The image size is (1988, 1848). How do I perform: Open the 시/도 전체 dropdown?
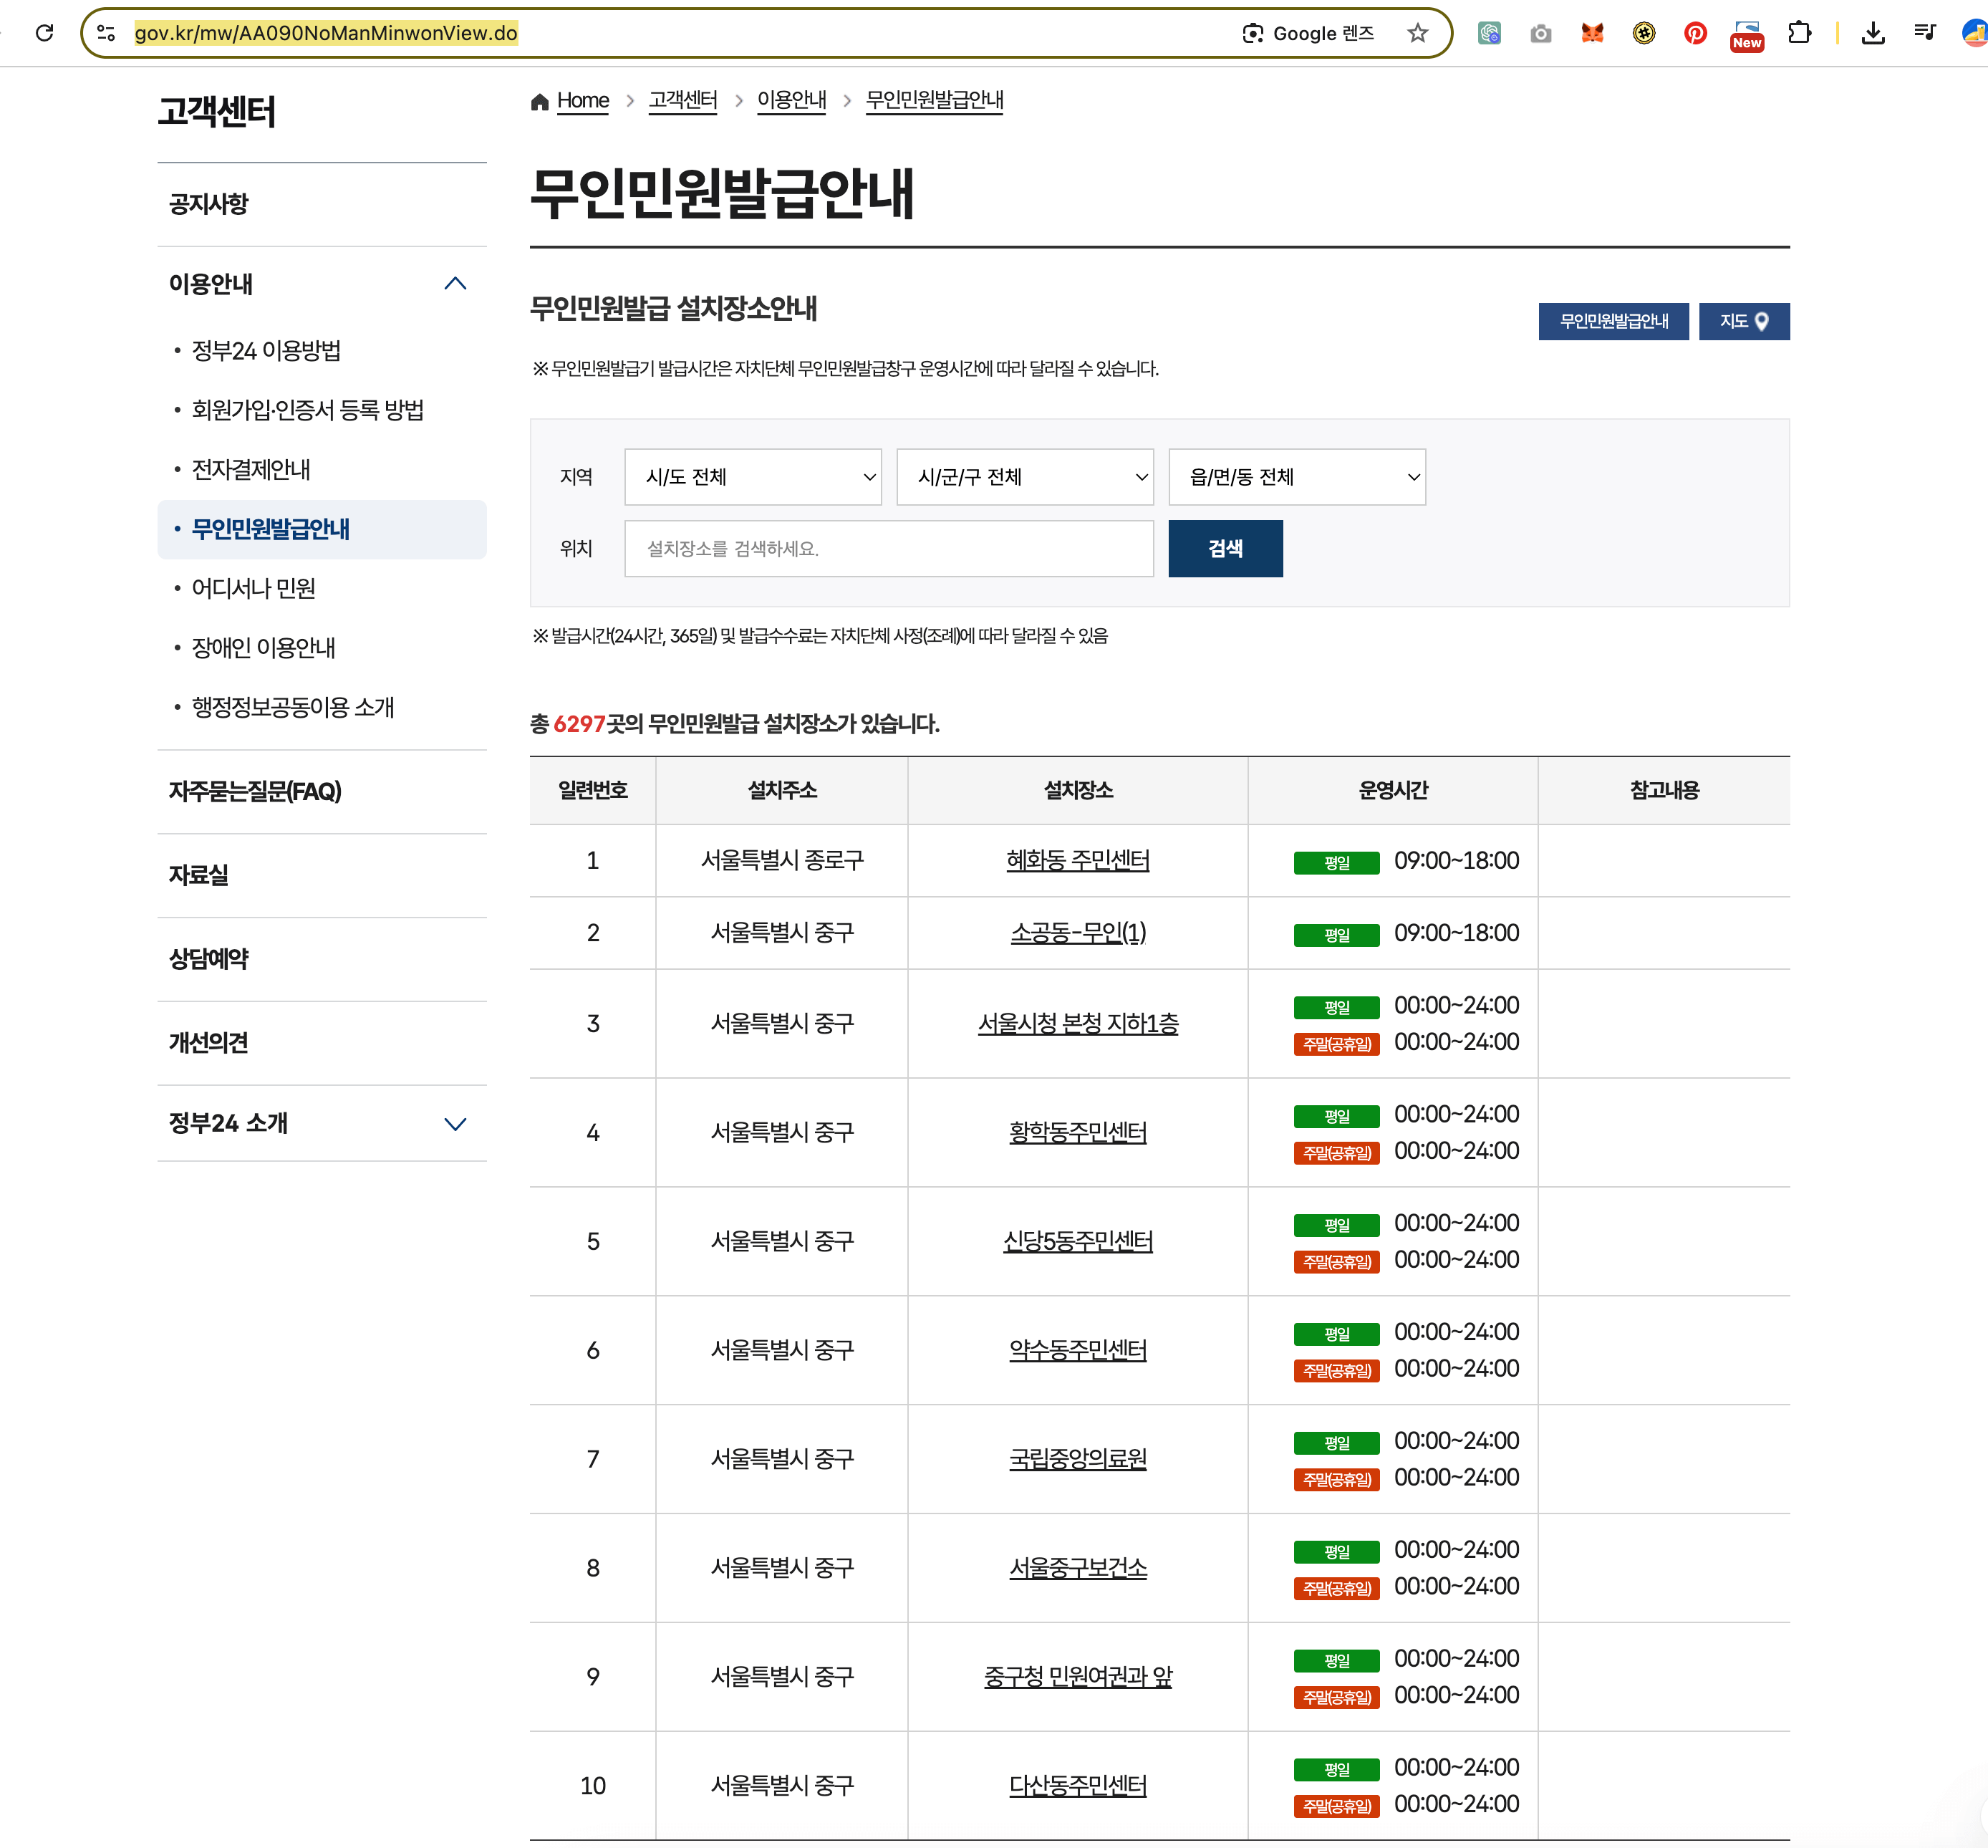[x=752, y=477]
